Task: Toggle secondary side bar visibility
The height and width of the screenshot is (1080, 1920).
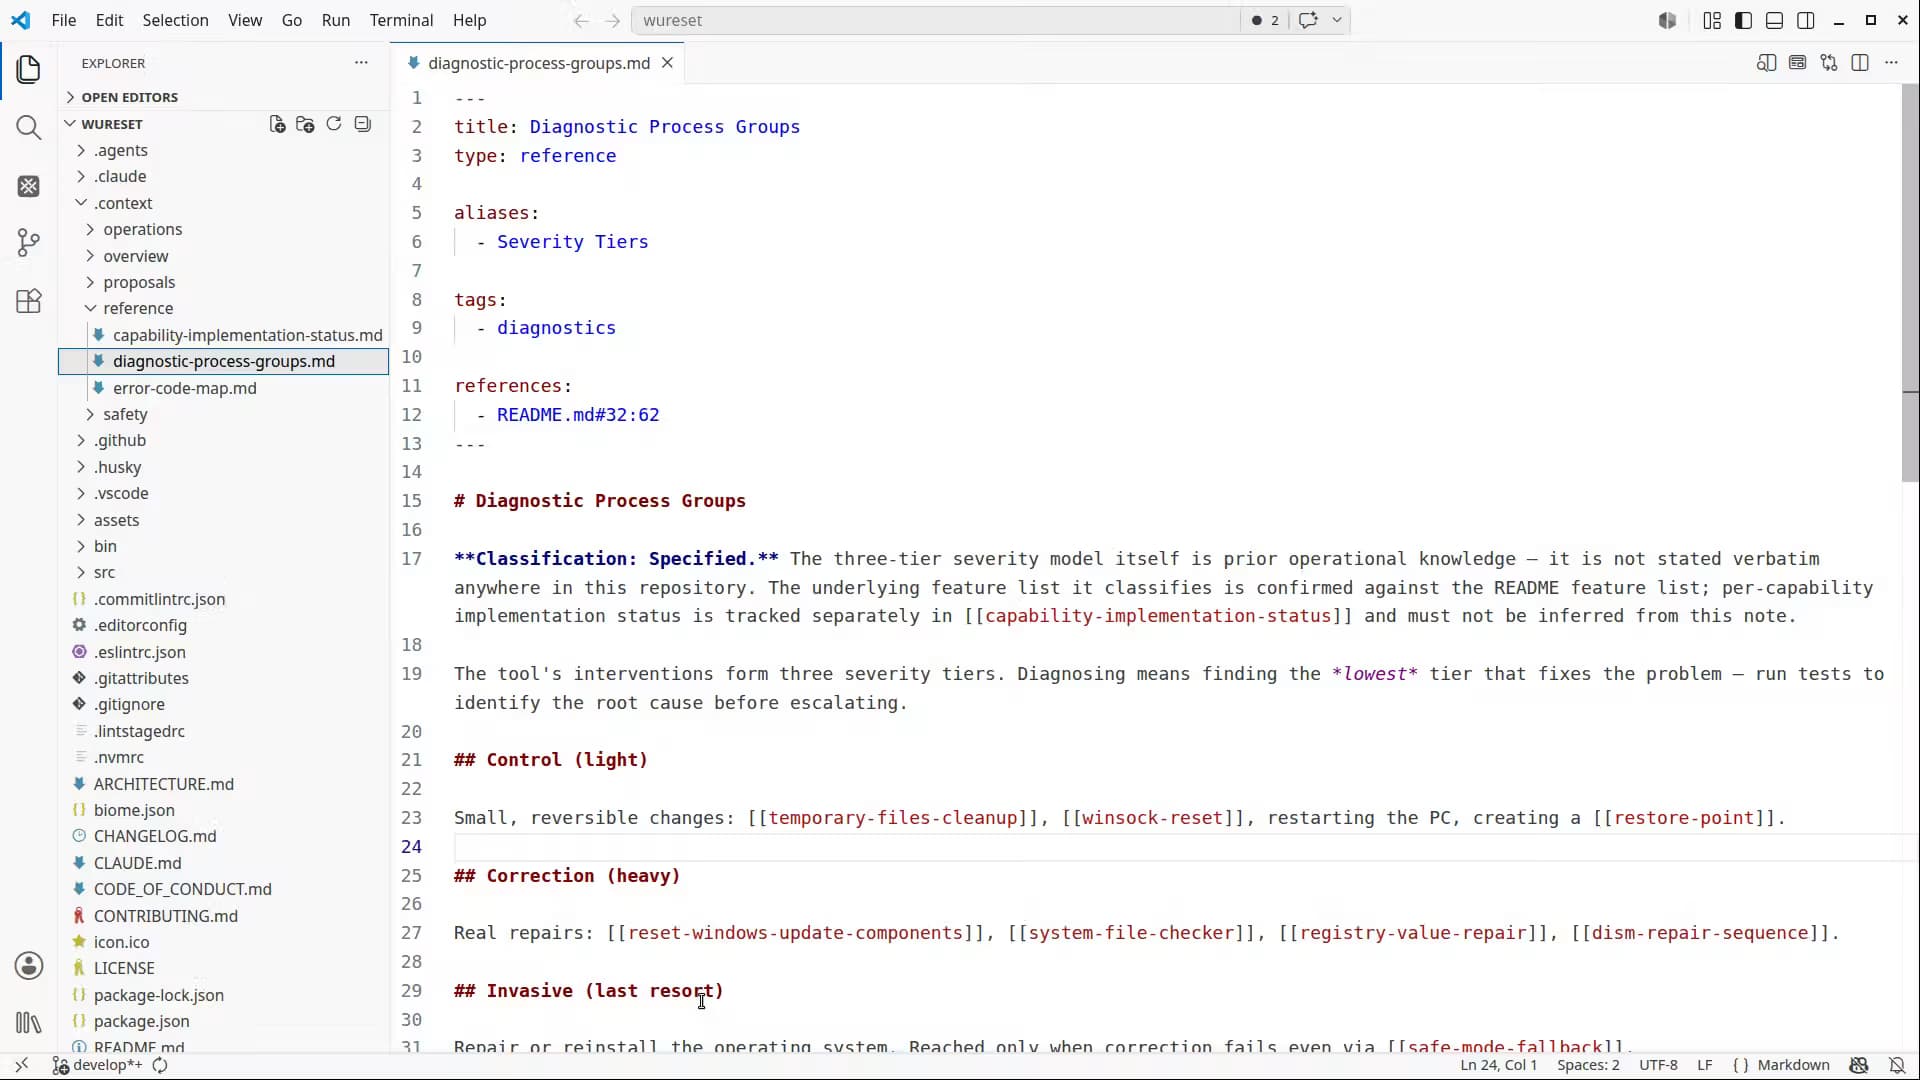Action: (x=1806, y=20)
